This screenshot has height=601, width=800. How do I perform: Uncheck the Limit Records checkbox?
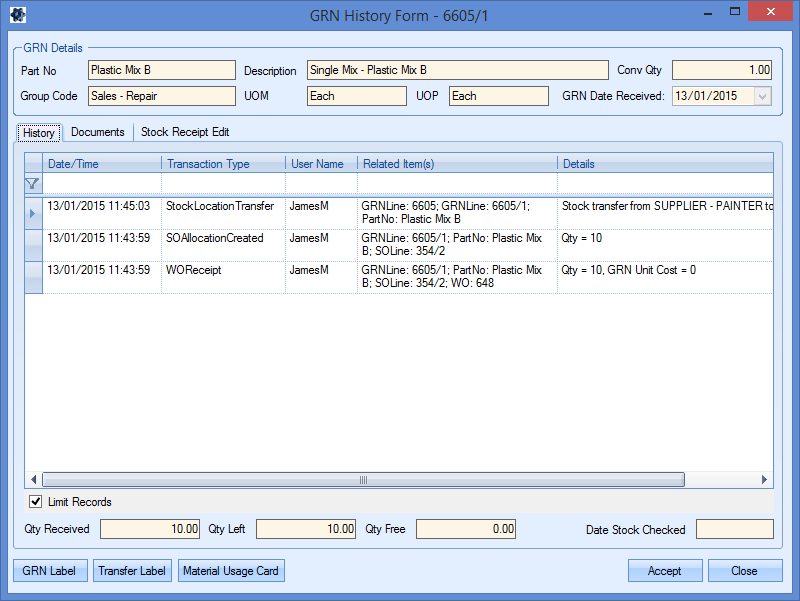coord(36,502)
